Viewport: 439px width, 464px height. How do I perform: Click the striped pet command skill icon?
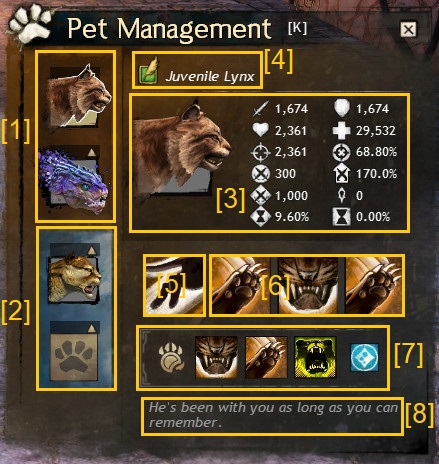[174, 286]
